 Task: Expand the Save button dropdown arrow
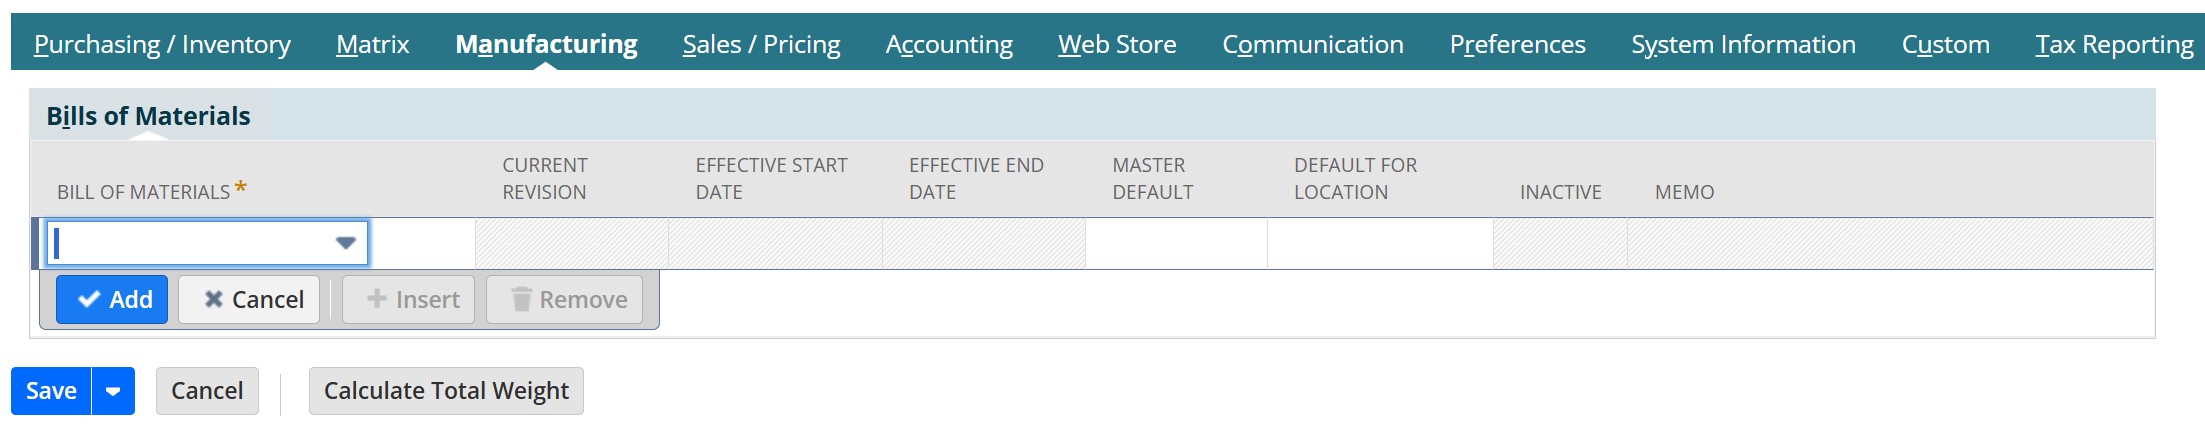(113, 391)
